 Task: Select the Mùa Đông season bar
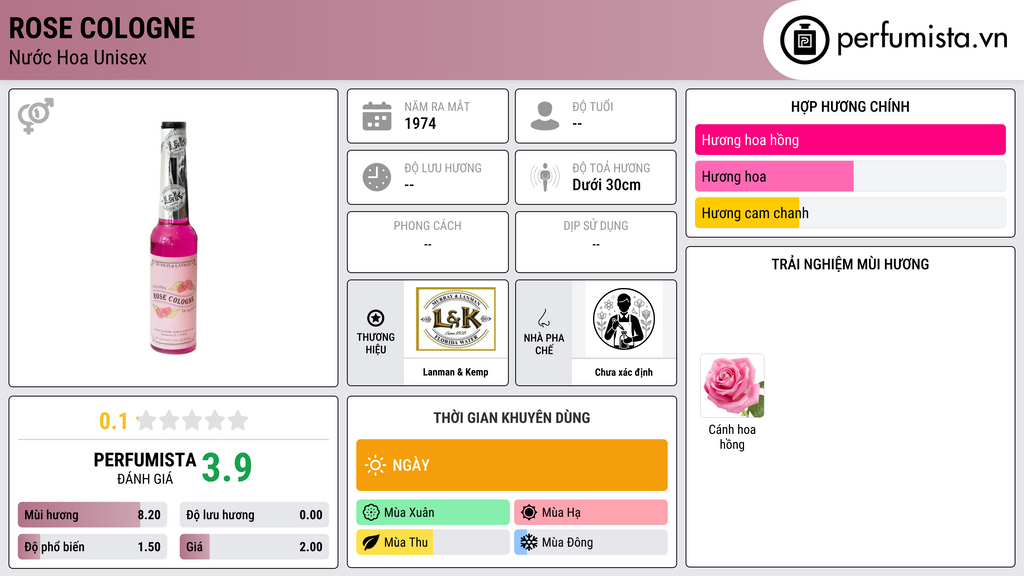[591, 542]
